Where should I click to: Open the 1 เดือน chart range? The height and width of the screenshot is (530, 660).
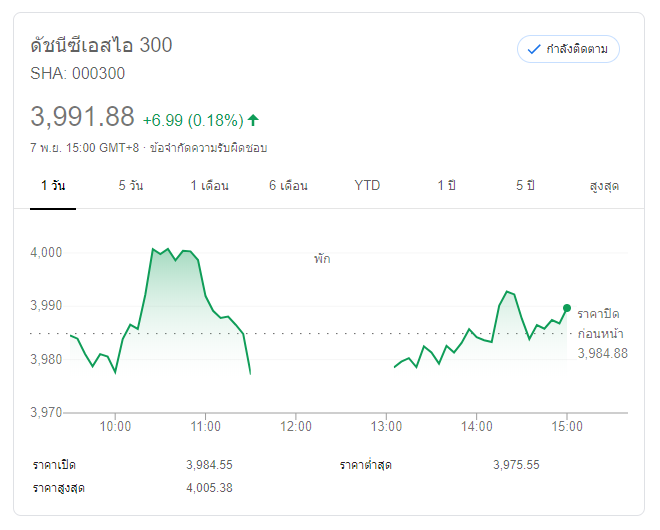click(x=210, y=185)
